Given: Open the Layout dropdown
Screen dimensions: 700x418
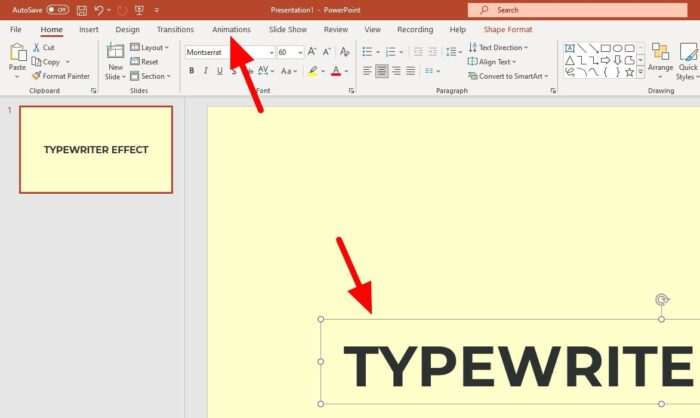Looking at the screenshot, I should click(x=149, y=47).
